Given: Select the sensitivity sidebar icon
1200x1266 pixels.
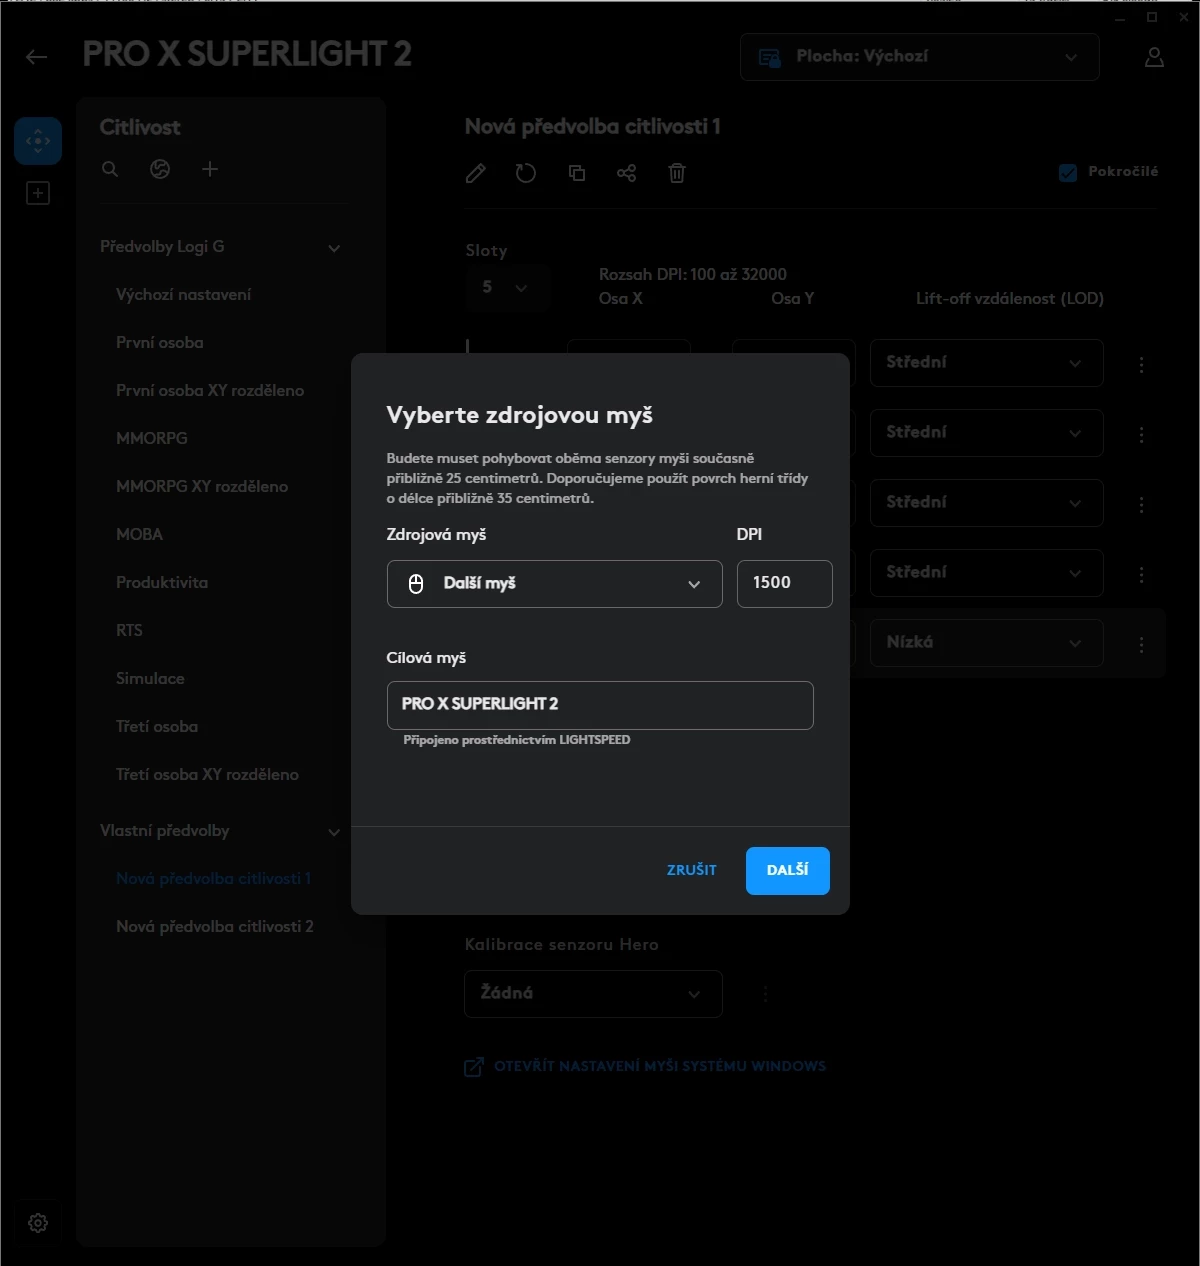Looking at the screenshot, I should click(x=38, y=141).
